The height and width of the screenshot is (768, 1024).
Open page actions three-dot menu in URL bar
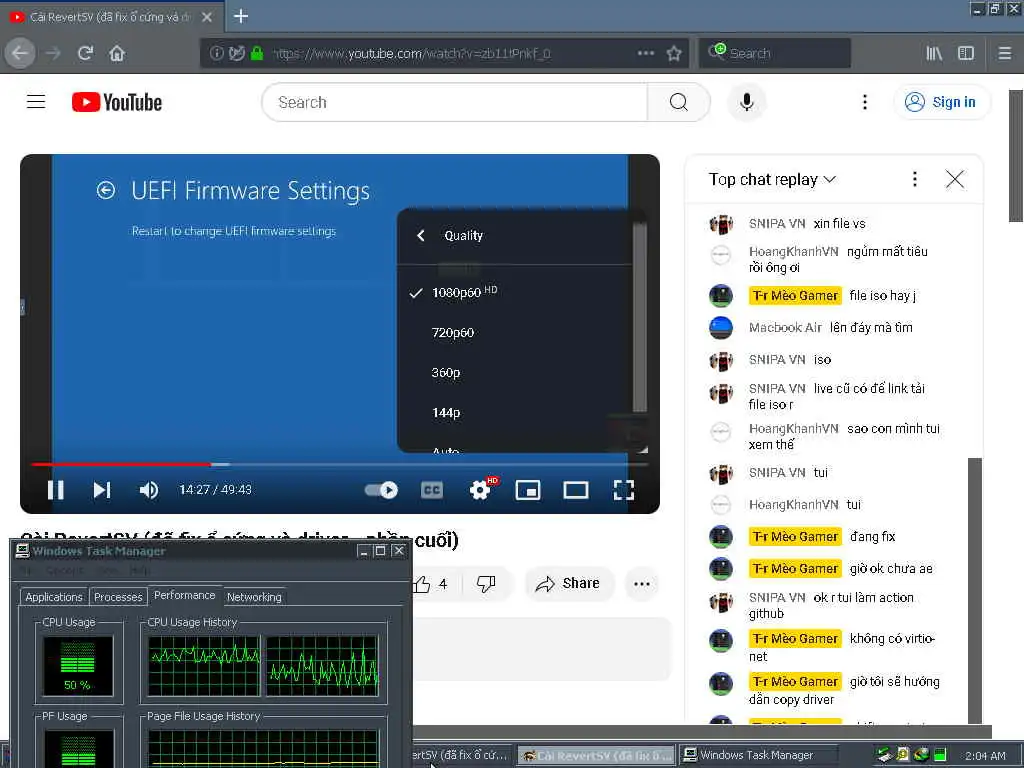coord(645,53)
